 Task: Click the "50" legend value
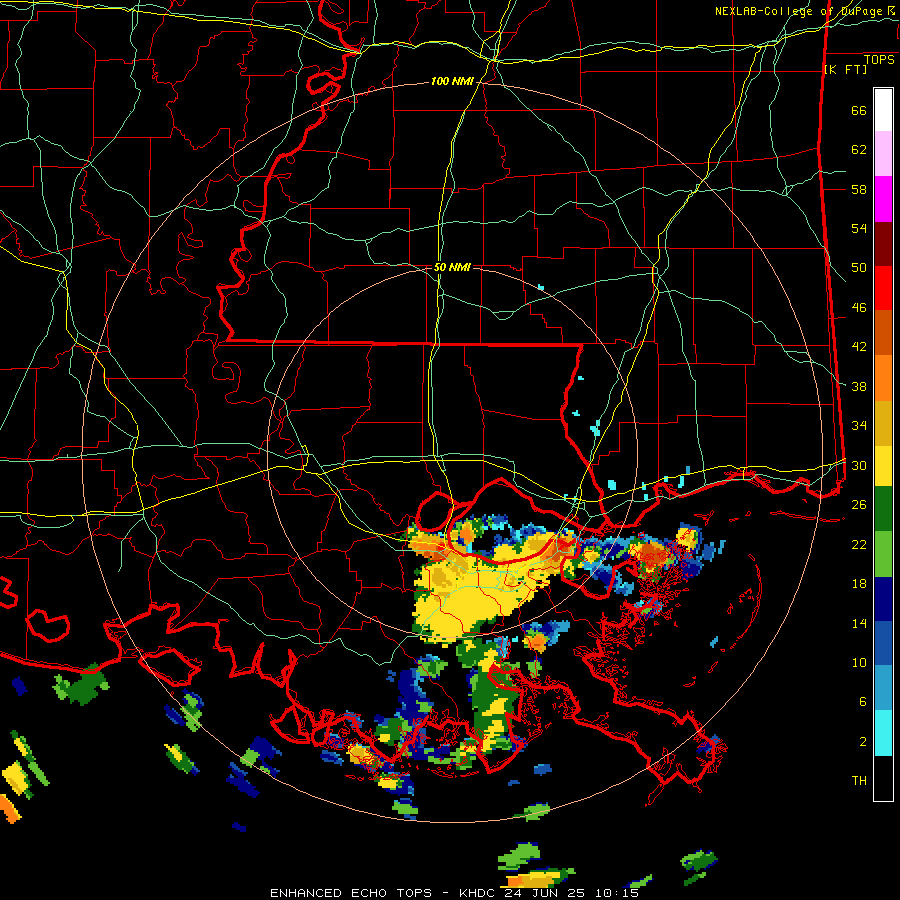(859, 268)
